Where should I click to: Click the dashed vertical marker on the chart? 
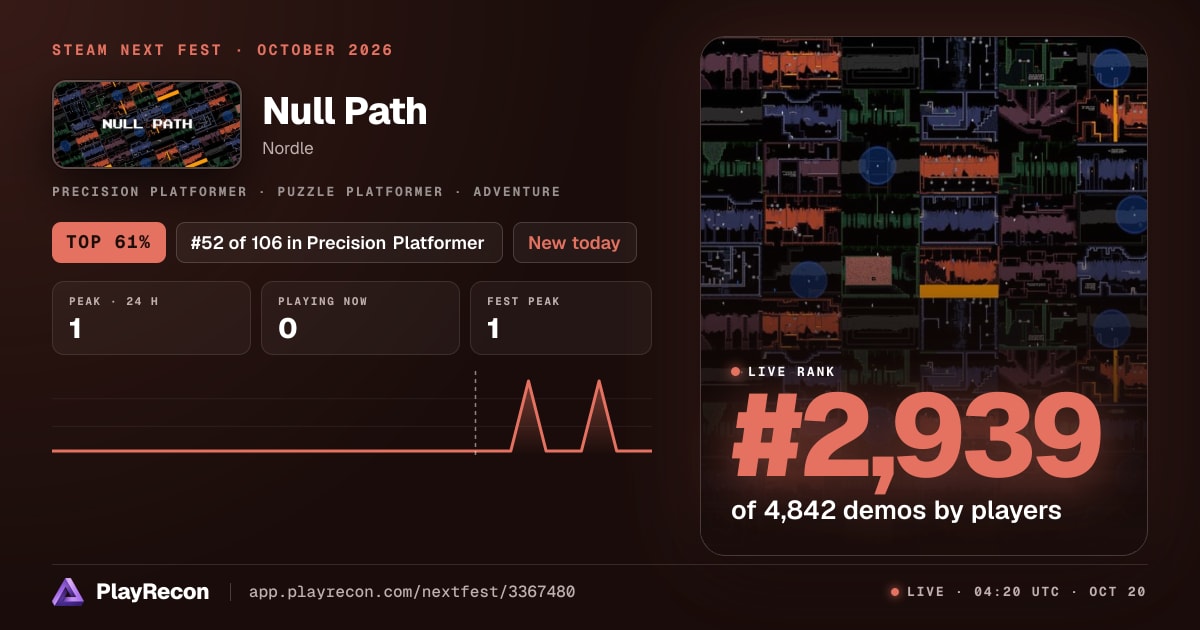point(475,412)
